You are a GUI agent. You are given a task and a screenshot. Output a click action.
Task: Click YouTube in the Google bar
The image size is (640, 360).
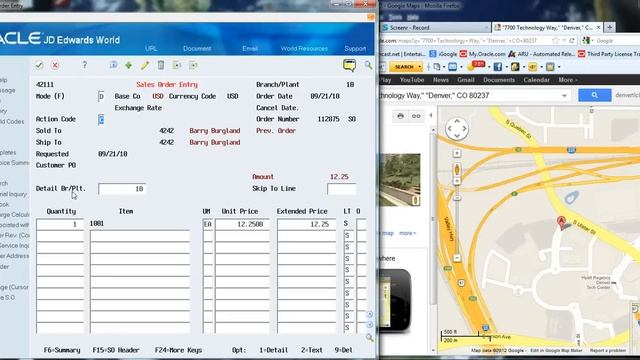(412, 80)
